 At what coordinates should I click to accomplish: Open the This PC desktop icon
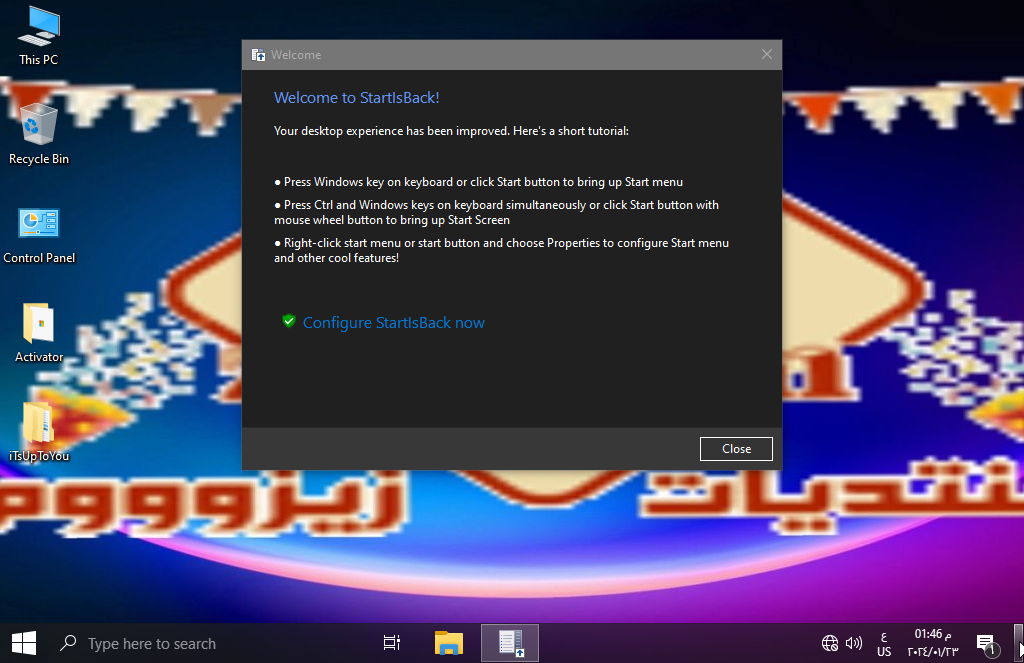pyautogui.click(x=39, y=36)
